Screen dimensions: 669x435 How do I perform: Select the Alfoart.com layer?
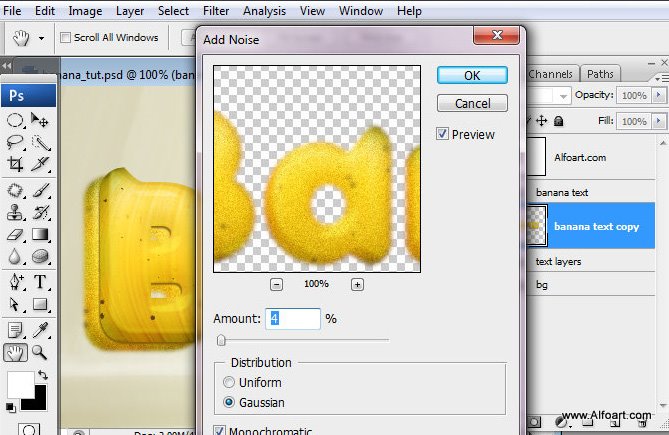click(591, 157)
